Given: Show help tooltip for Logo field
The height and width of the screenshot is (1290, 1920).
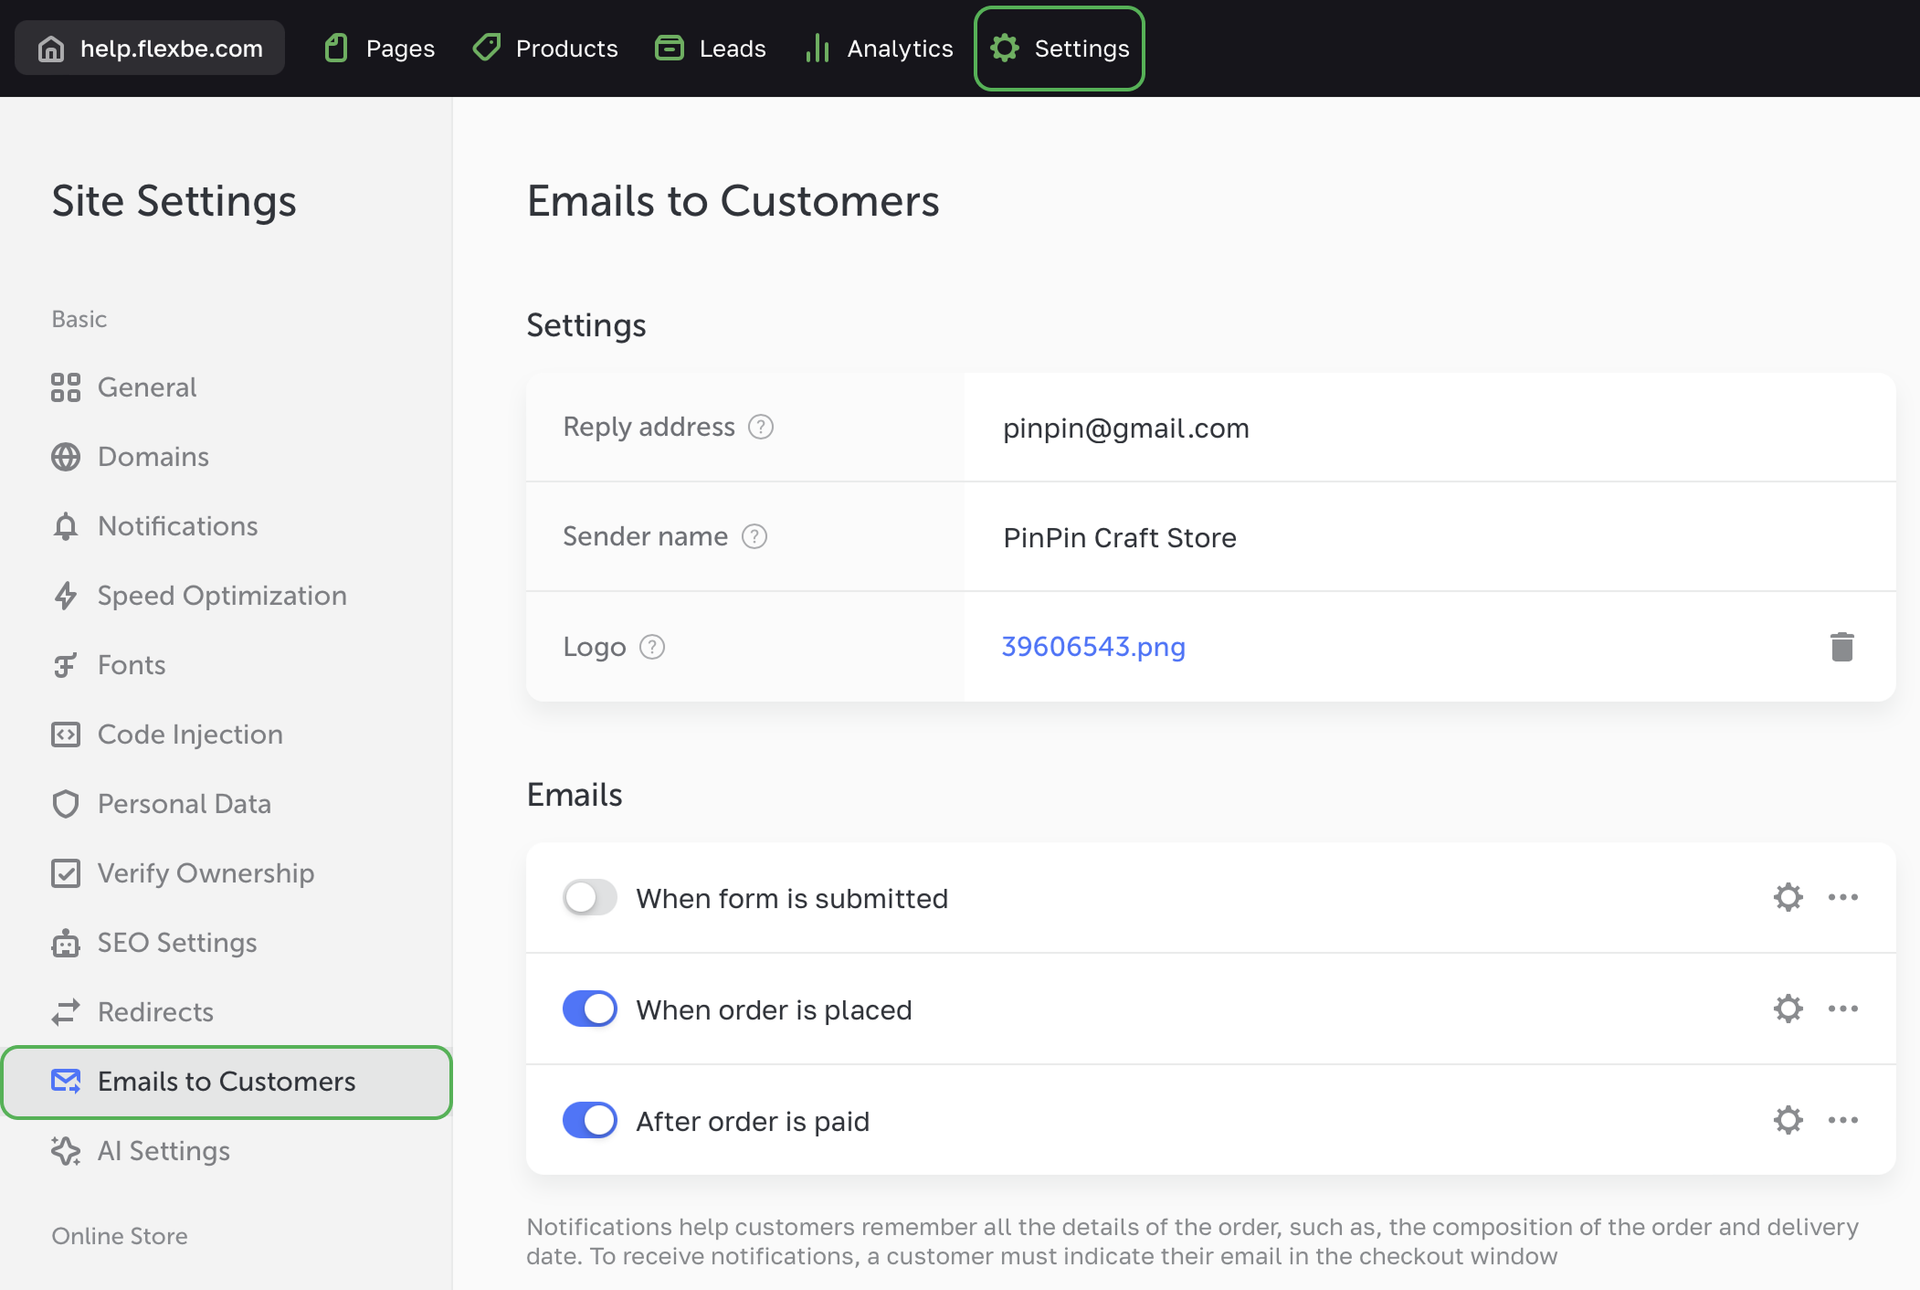Looking at the screenshot, I should [x=652, y=647].
